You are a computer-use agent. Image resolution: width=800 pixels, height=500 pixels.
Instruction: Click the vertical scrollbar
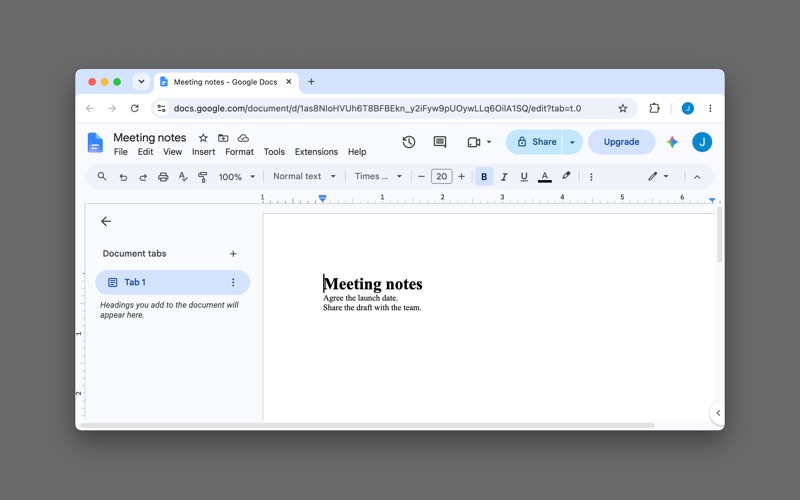[719, 235]
